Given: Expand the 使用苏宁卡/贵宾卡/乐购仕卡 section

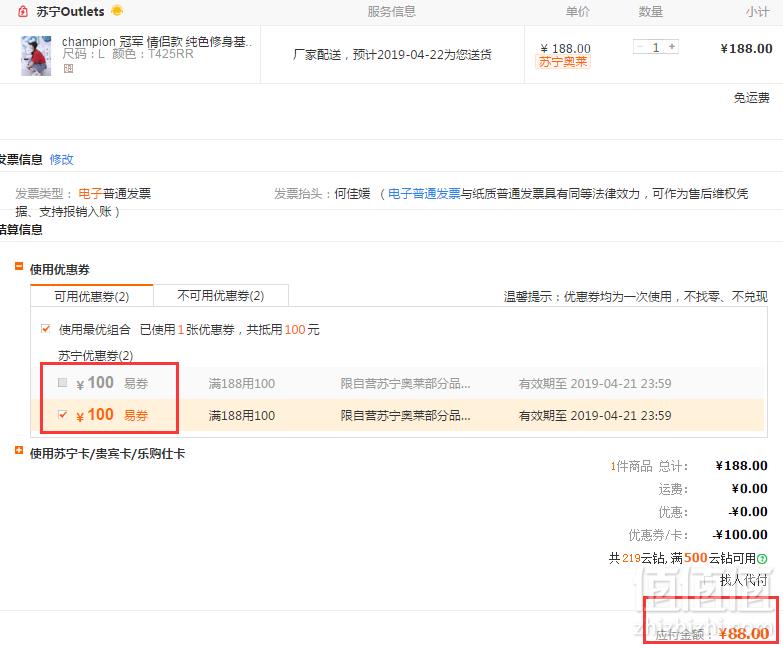Looking at the screenshot, I should tap(19, 450).
